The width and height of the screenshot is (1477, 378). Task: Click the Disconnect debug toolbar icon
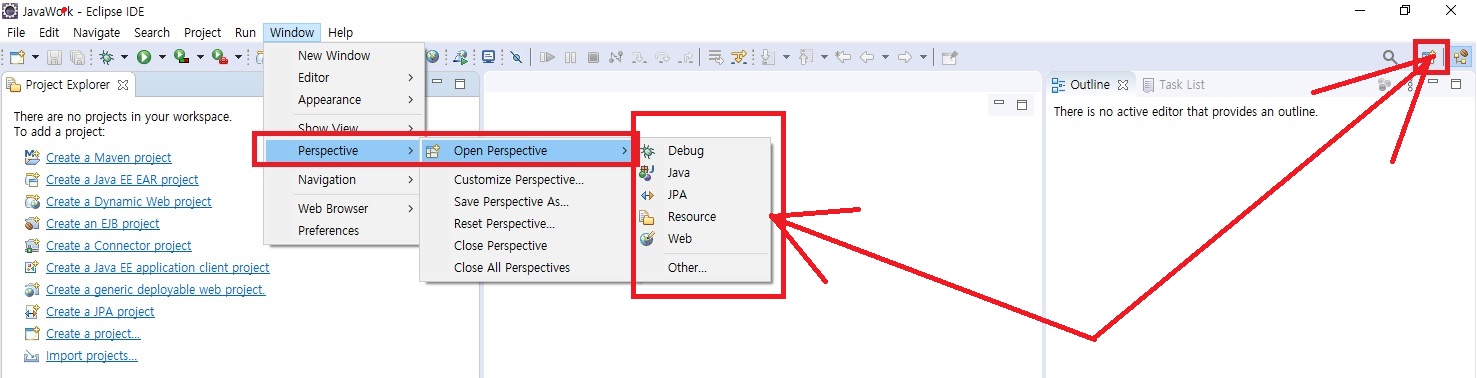(616, 57)
